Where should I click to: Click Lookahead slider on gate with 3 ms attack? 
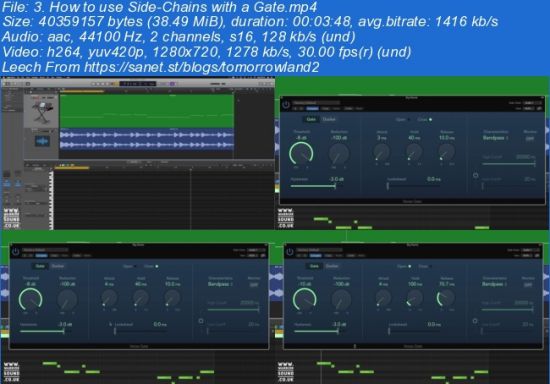click(413, 186)
